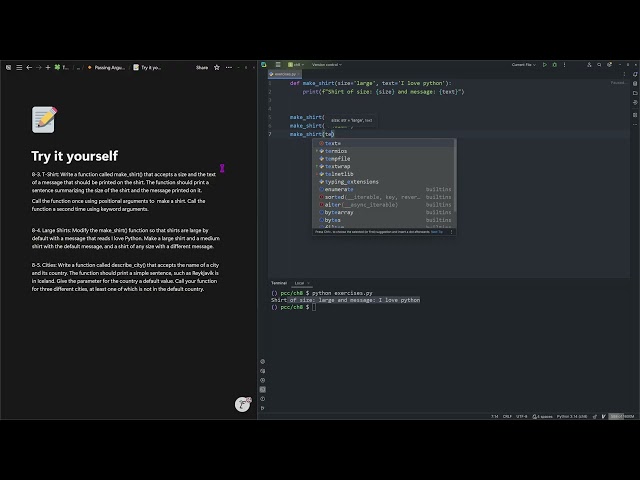Click the 'Try it yourself' page title
This screenshot has width=640, height=480.
tap(74, 156)
